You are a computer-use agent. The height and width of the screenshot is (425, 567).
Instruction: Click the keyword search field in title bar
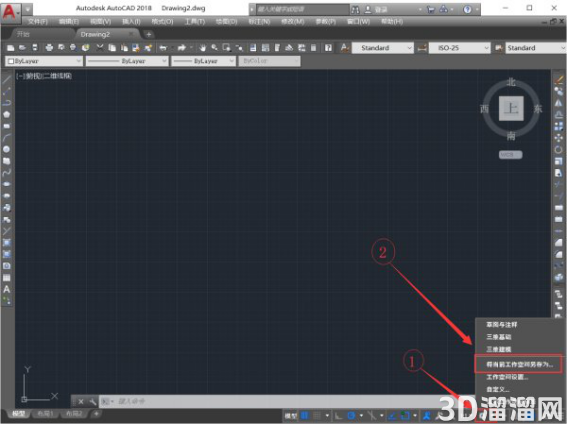[302, 9]
